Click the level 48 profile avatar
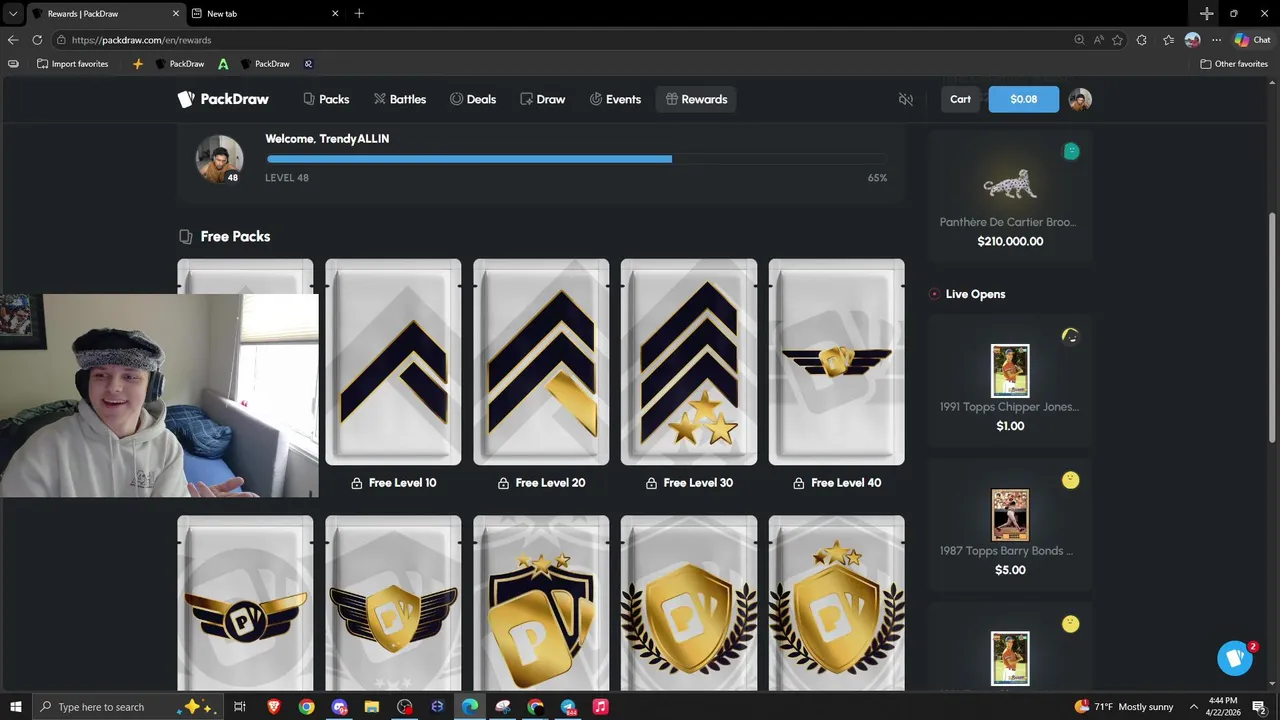The image size is (1280, 720). 219,158
